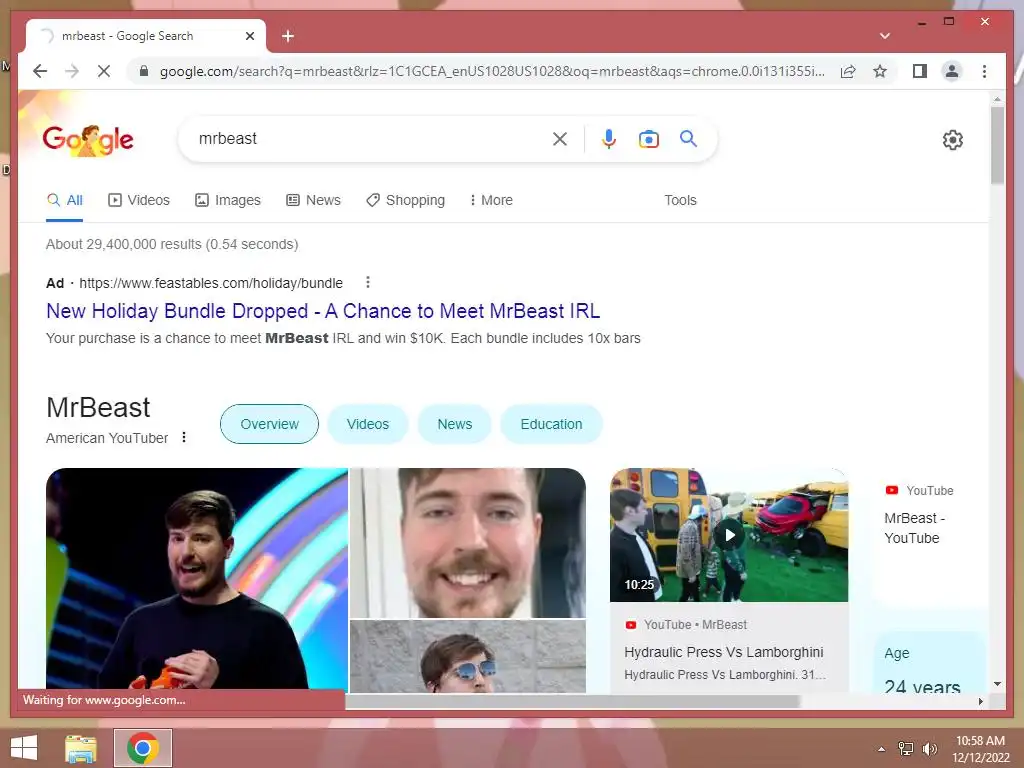Open MrBeast close-up face photo
Image resolution: width=1024 pixels, height=768 pixels.
point(468,543)
